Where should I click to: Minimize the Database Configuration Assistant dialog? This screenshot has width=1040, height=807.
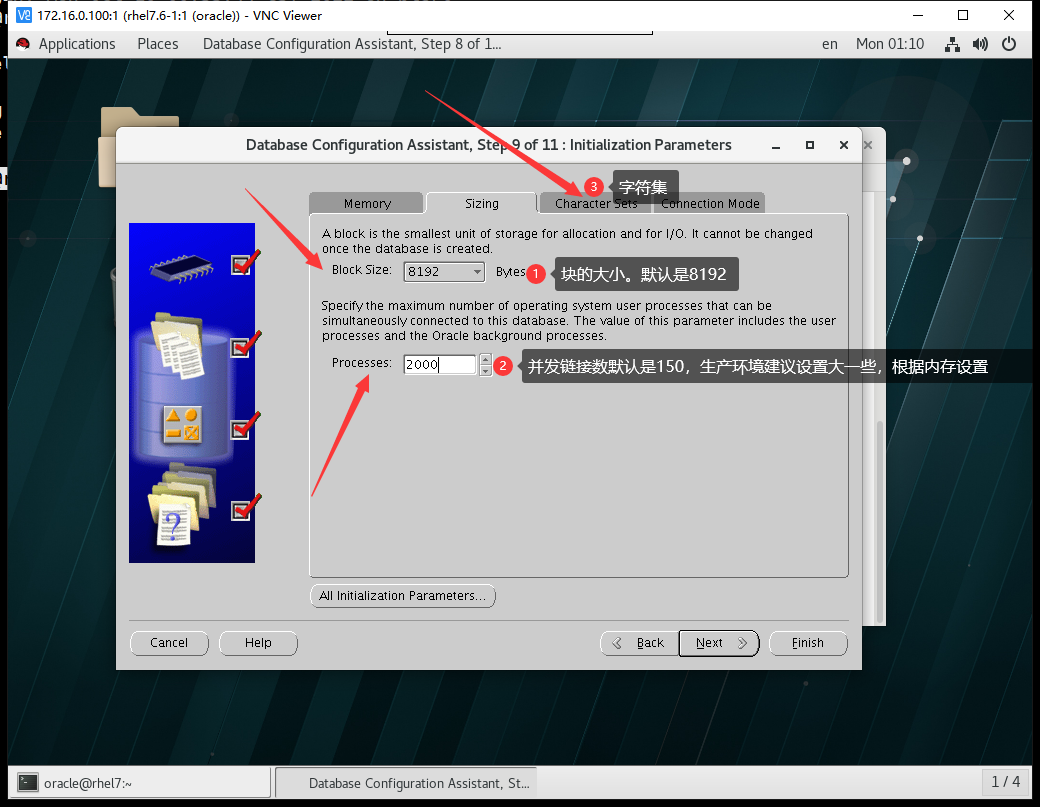(775, 145)
